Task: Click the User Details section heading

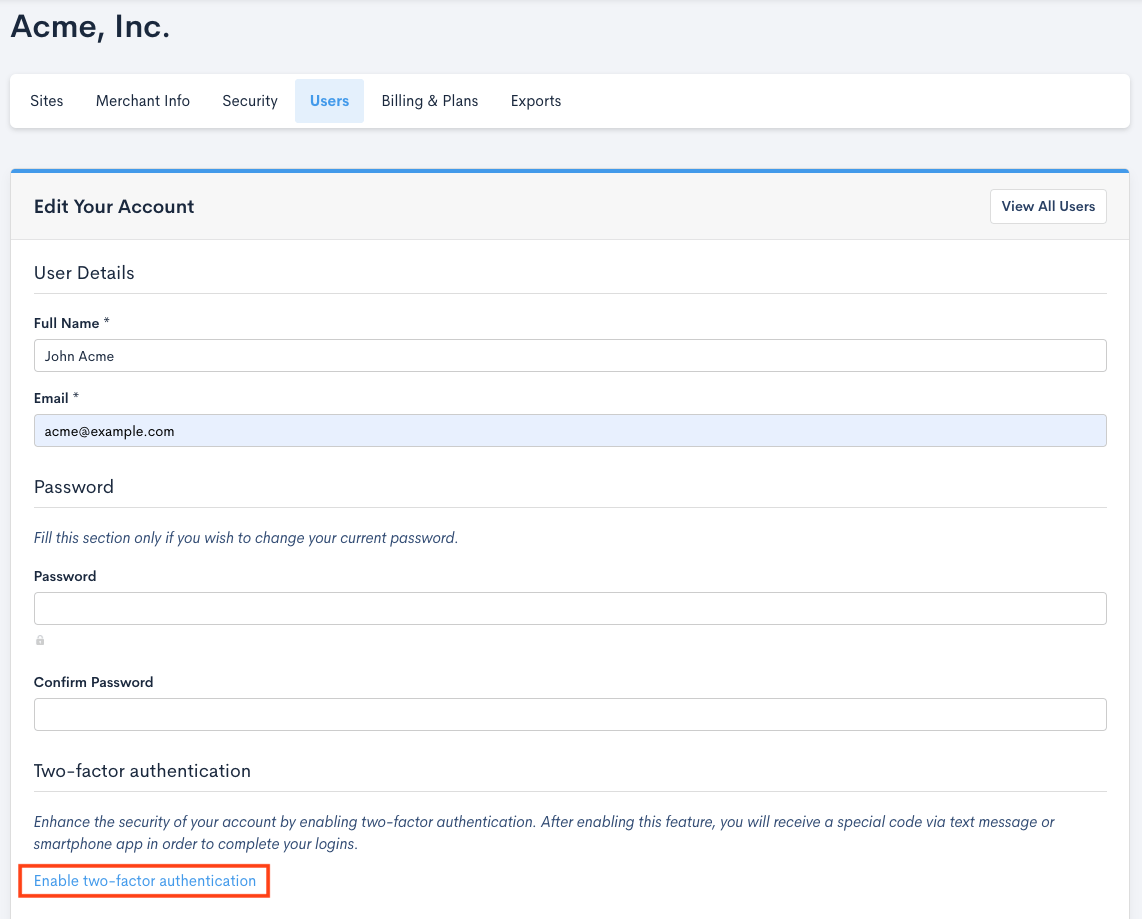Action: point(84,273)
